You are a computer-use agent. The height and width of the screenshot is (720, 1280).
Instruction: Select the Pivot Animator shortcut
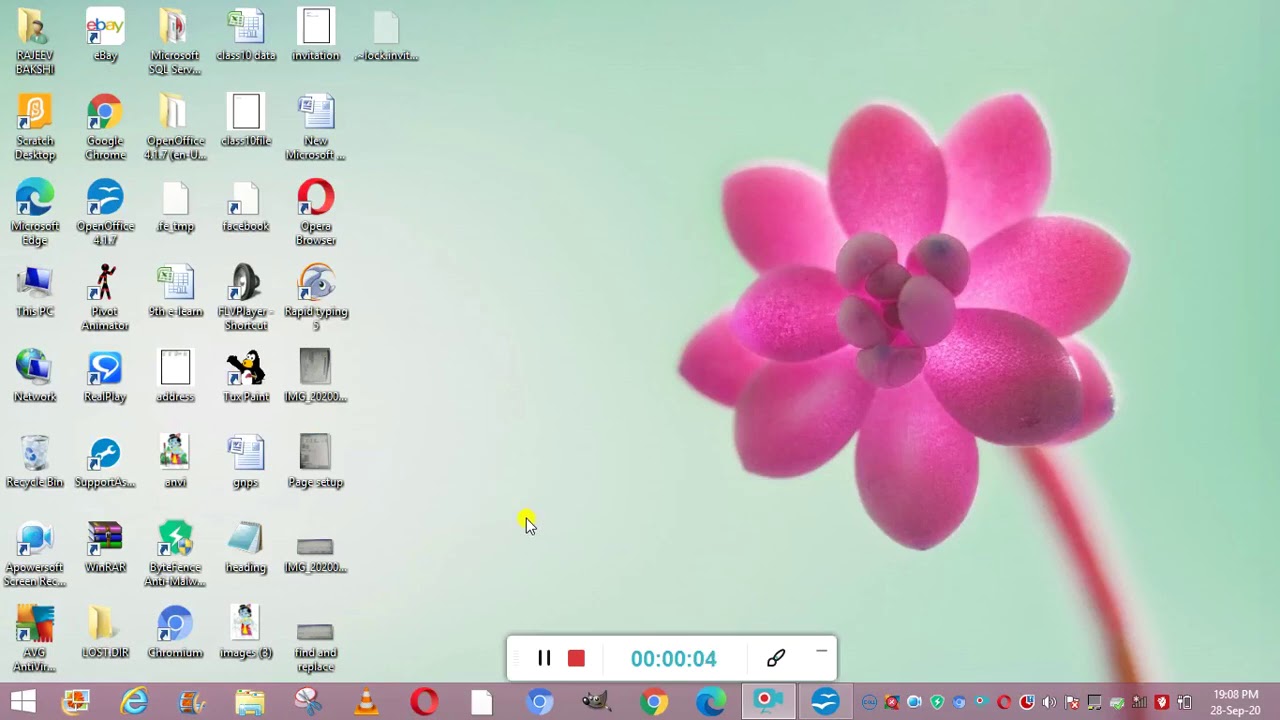click(105, 297)
